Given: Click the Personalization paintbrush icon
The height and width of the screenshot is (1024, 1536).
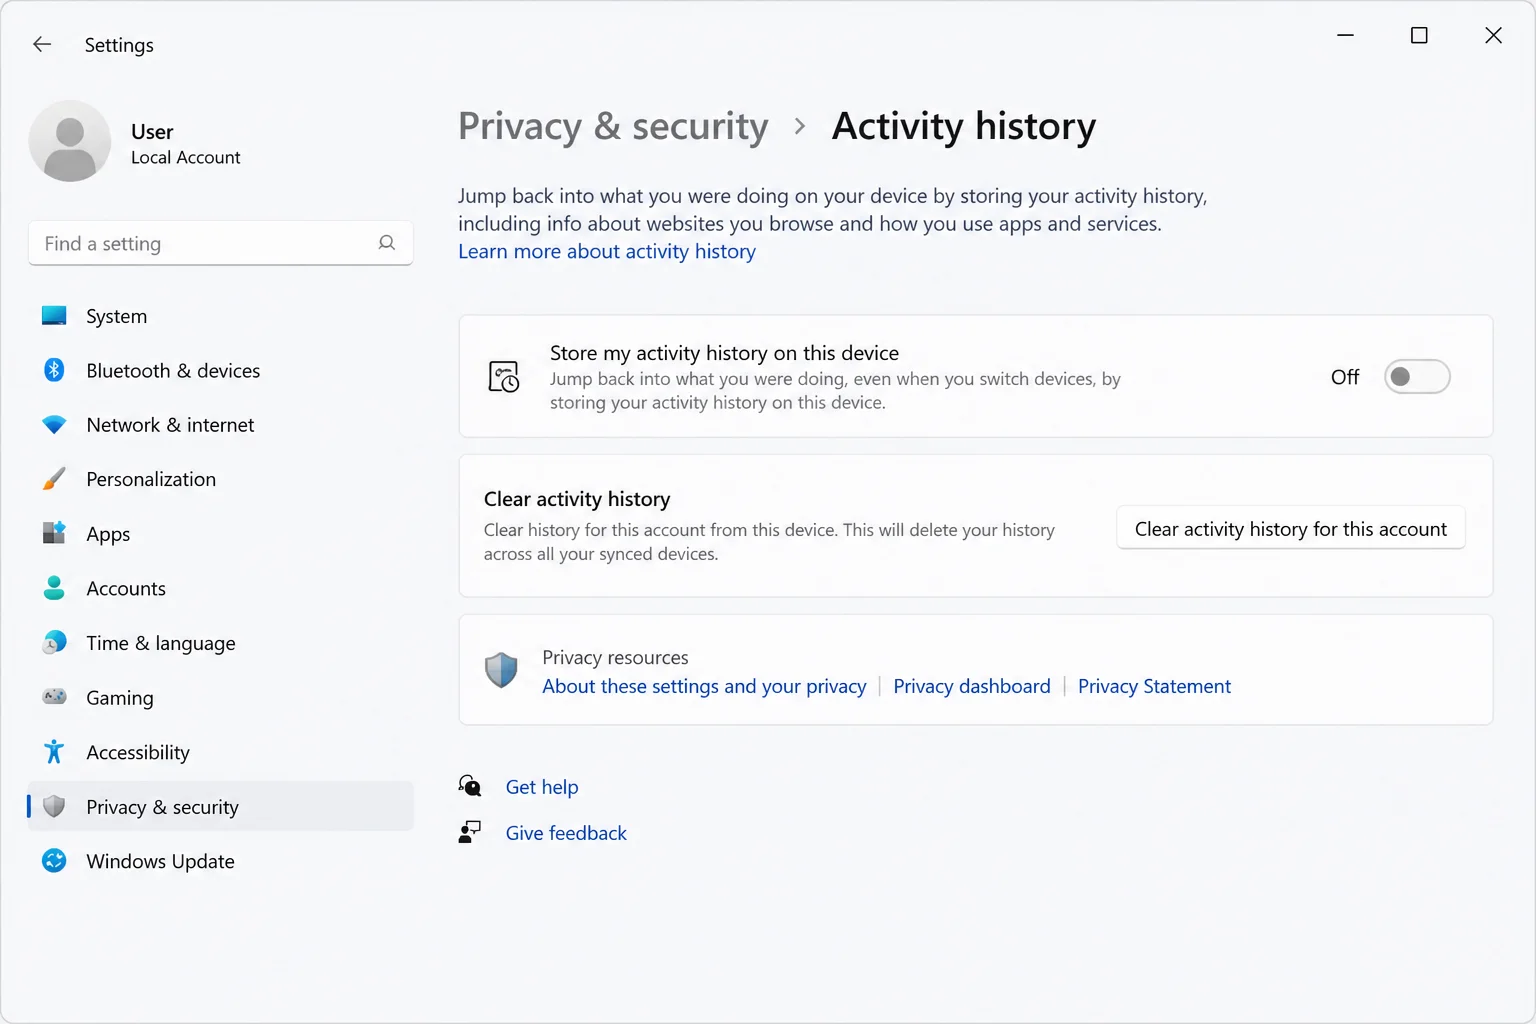Looking at the screenshot, I should point(54,479).
